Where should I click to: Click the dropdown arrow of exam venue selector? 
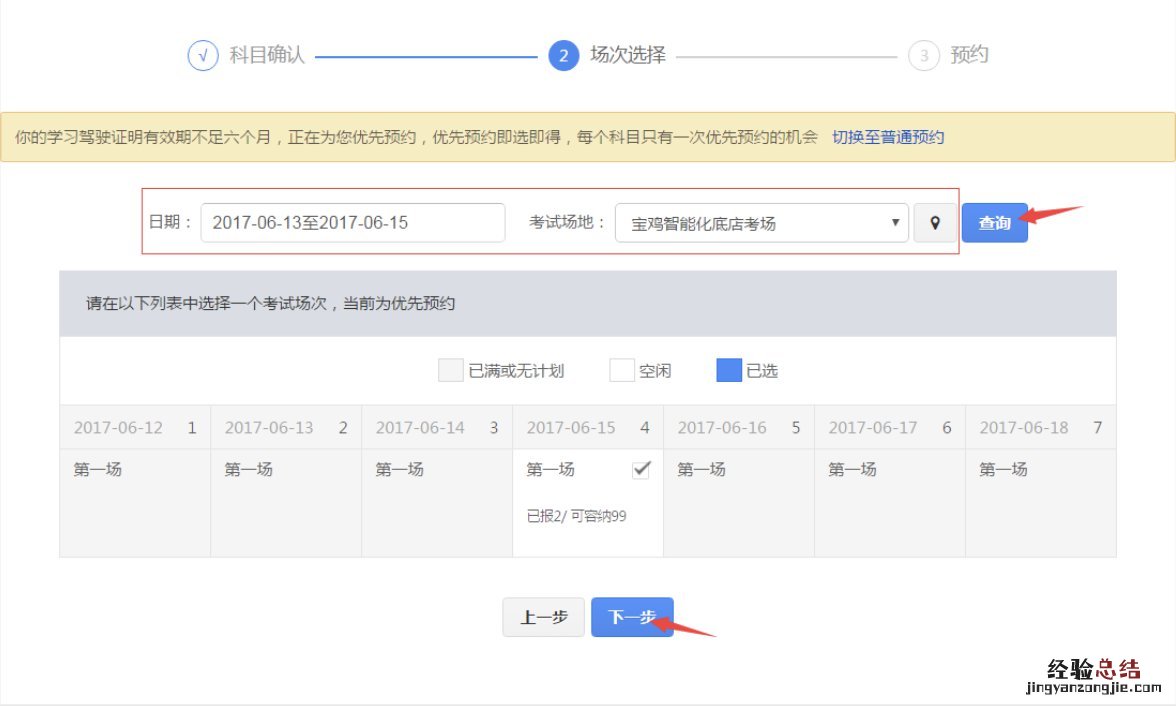[x=895, y=223]
